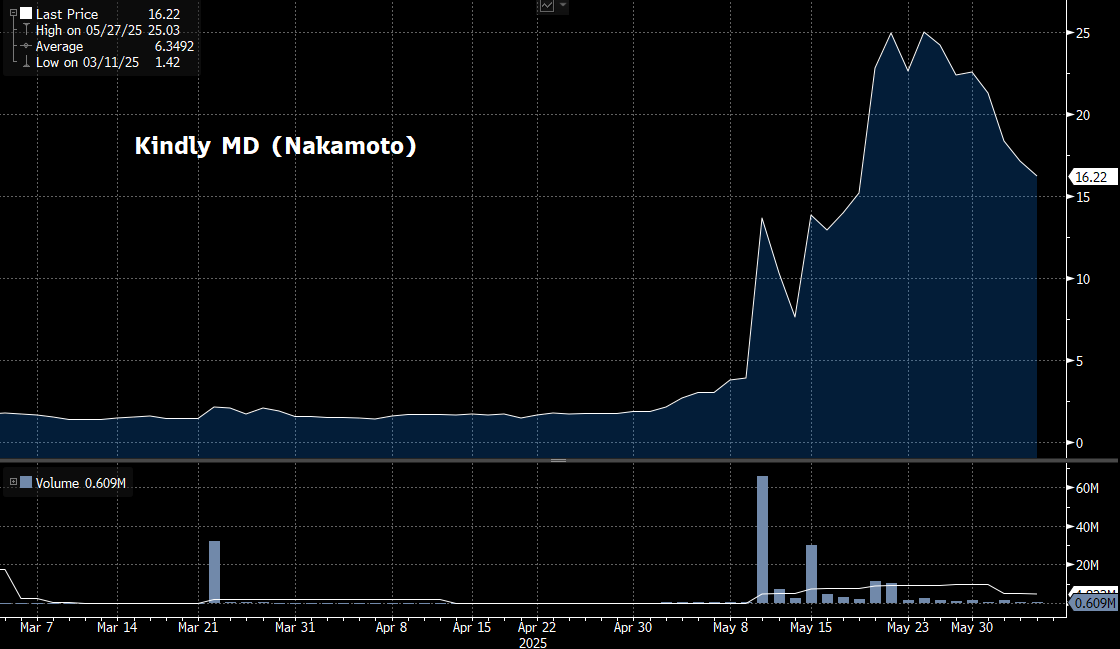Click the March 21 volume spike bar

pos(214,572)
